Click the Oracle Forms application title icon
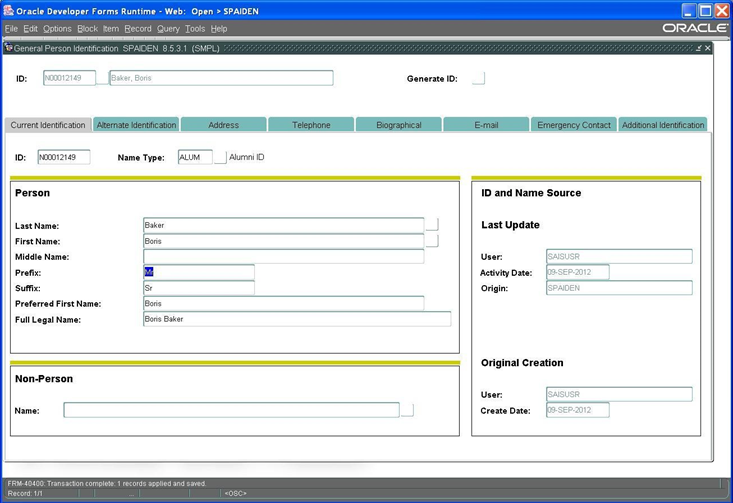This screenshot has width=733, height=503. coord(8,10)
